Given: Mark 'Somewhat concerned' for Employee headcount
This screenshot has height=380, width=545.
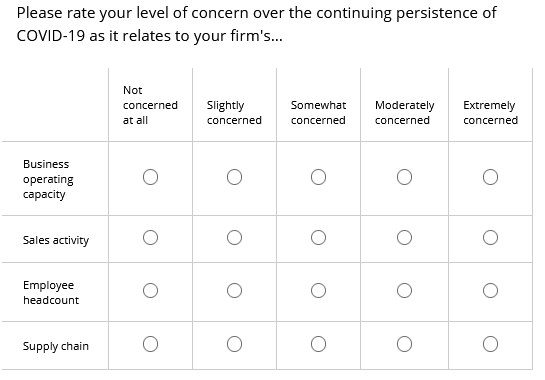Looking at the screenshot, I should pyautogui.click(x=318, y=291).
